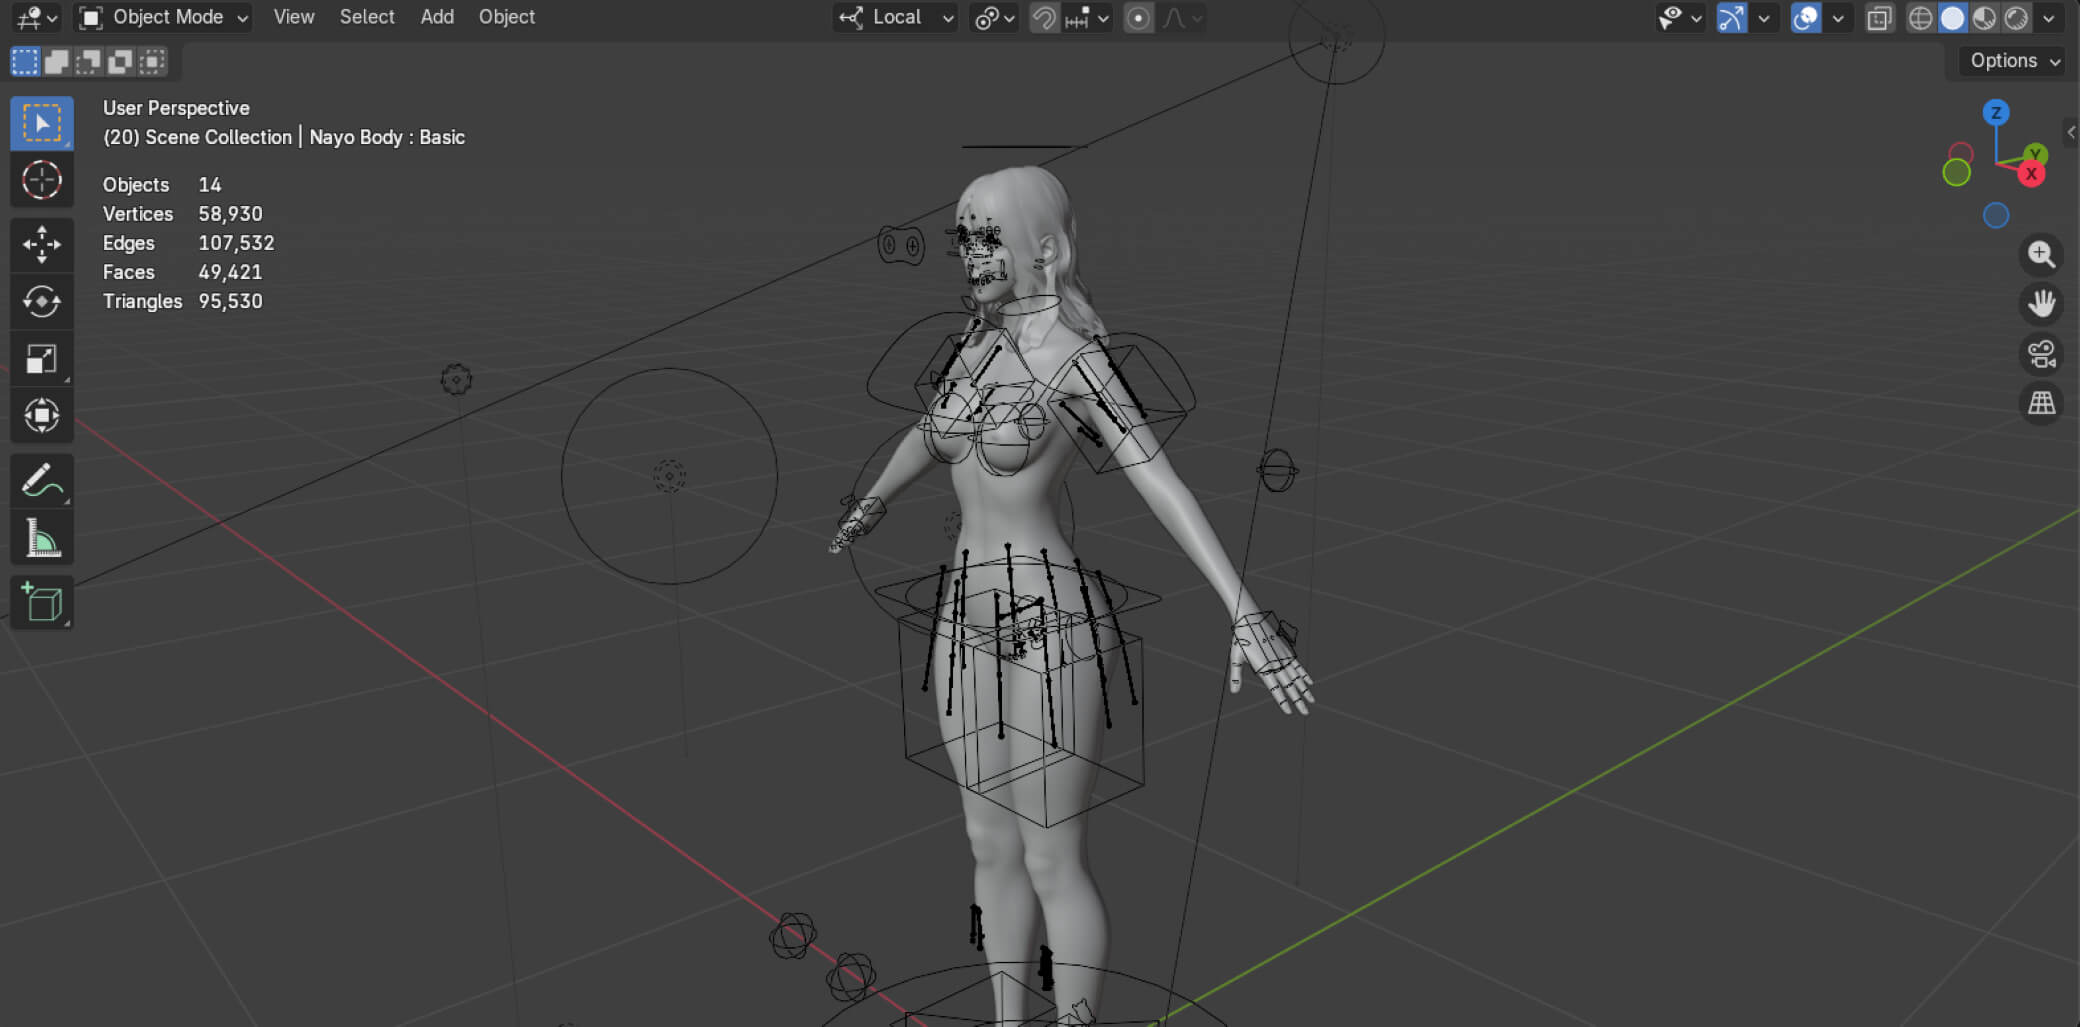Activate the 3D Cursor tool
The width and height of the screenshot is (2080, 1027).
pos(42,180)
